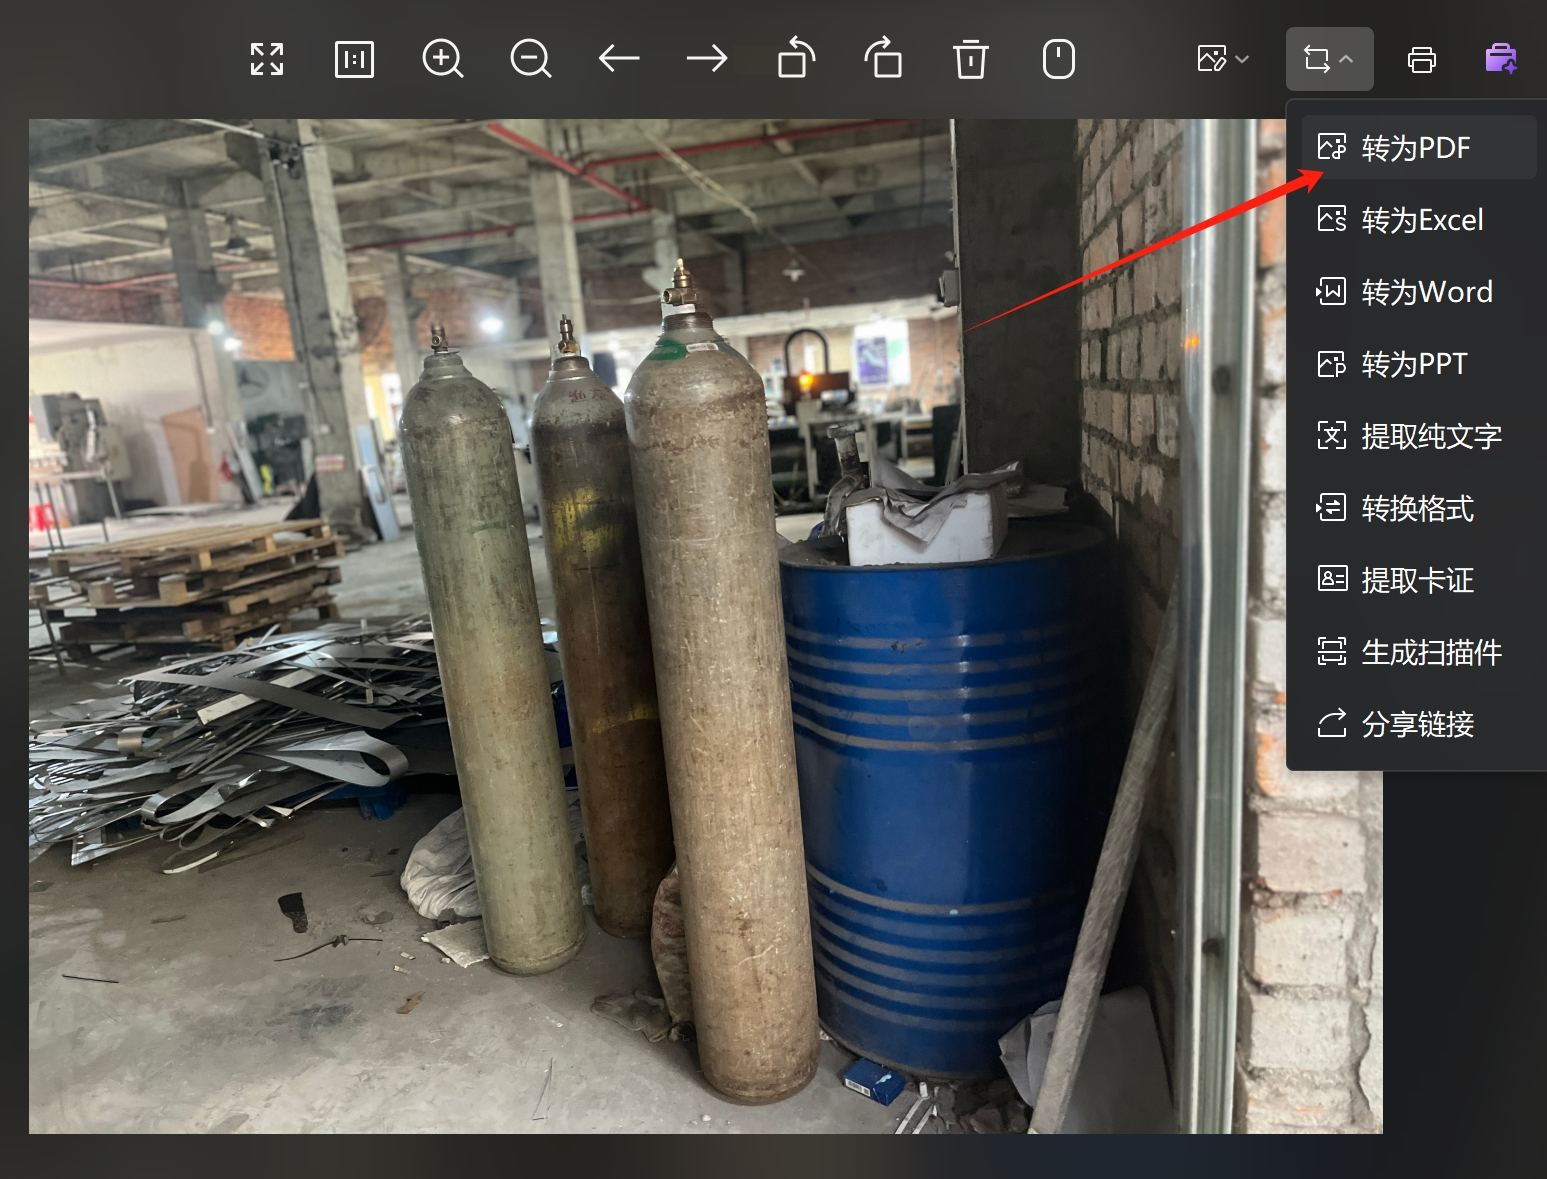Screen dimensions: 1547x1179
Task: Print the image with printer icon
Action: (x=1421, y=60)
